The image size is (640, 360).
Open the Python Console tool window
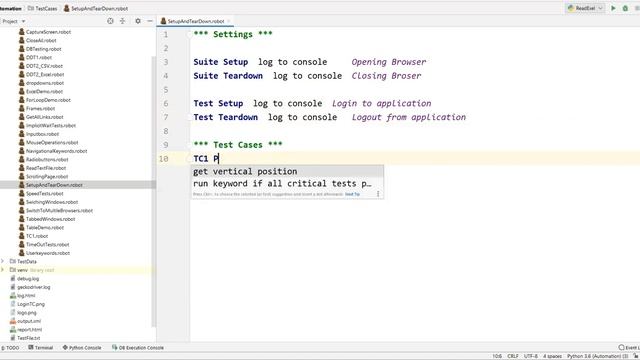tap(82, 348)
